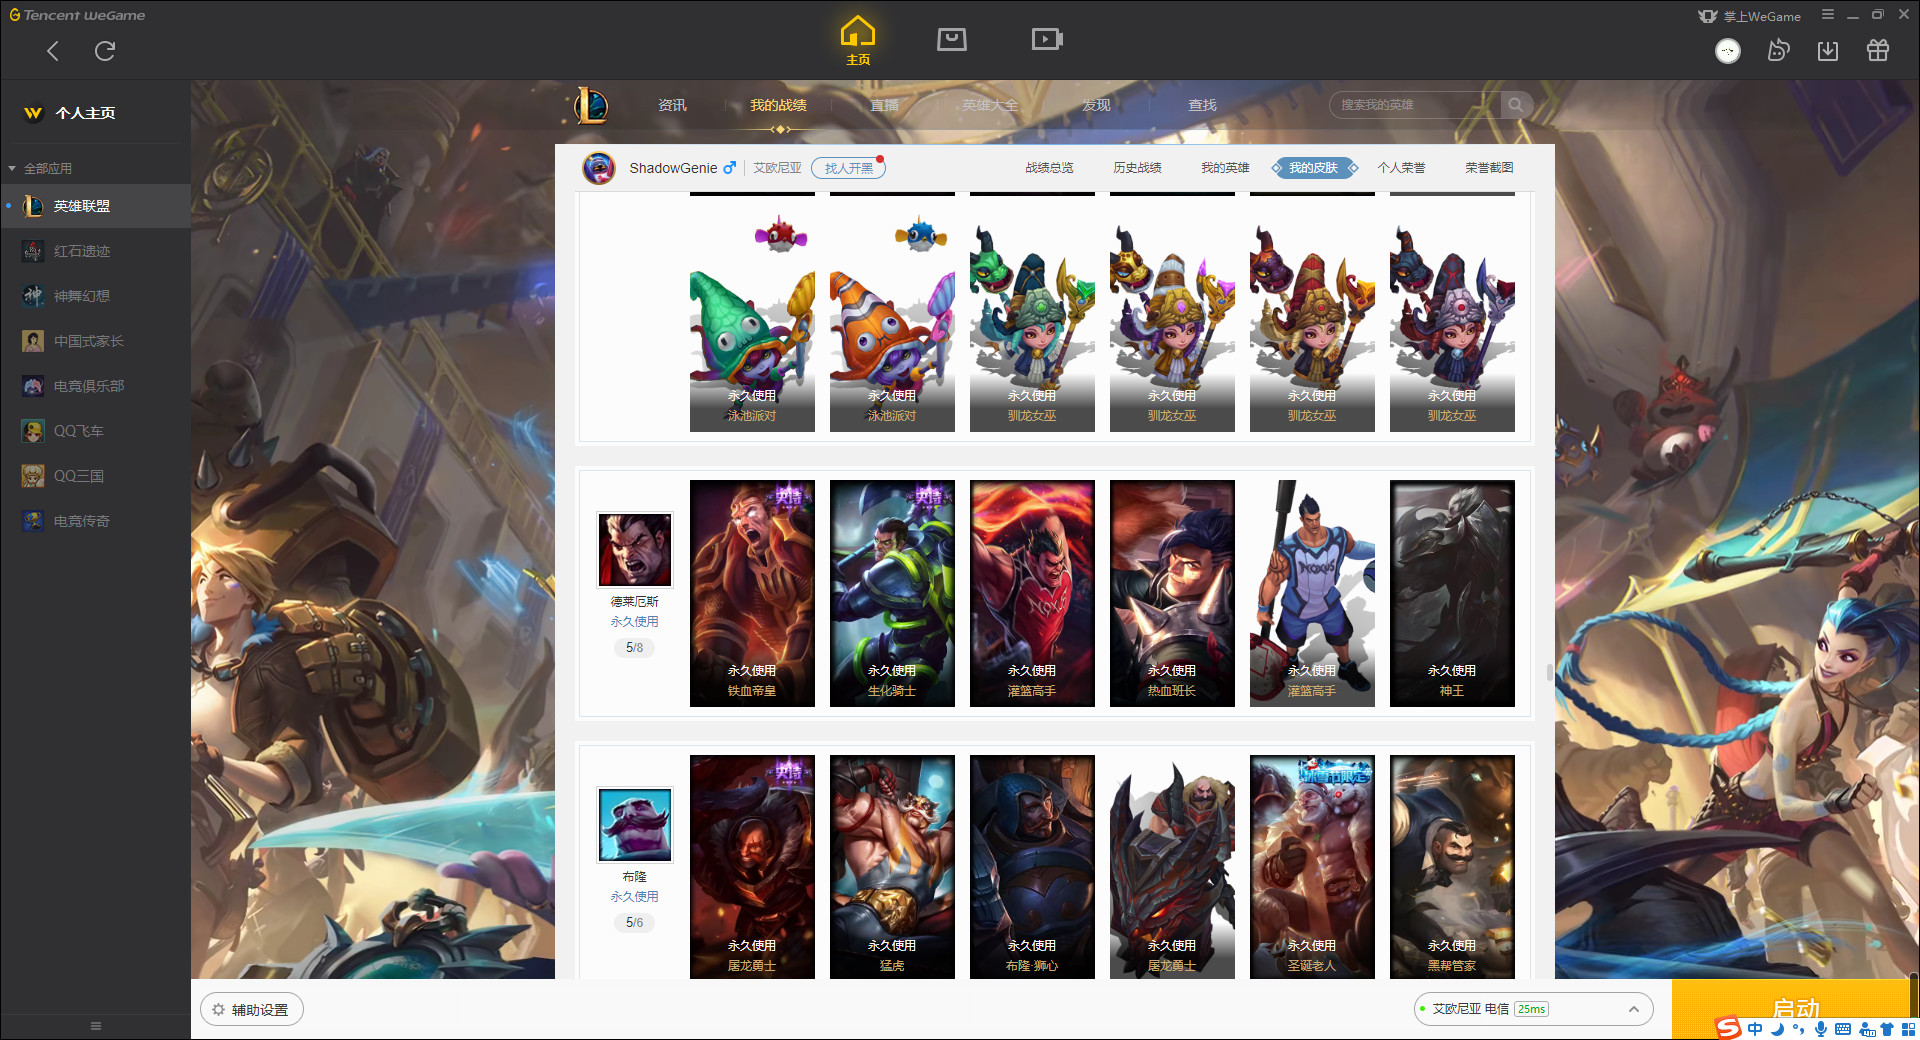Click the yellow 启动 launch button
This screenshot has width=1920, height=1040.
pos(1791,1008)
